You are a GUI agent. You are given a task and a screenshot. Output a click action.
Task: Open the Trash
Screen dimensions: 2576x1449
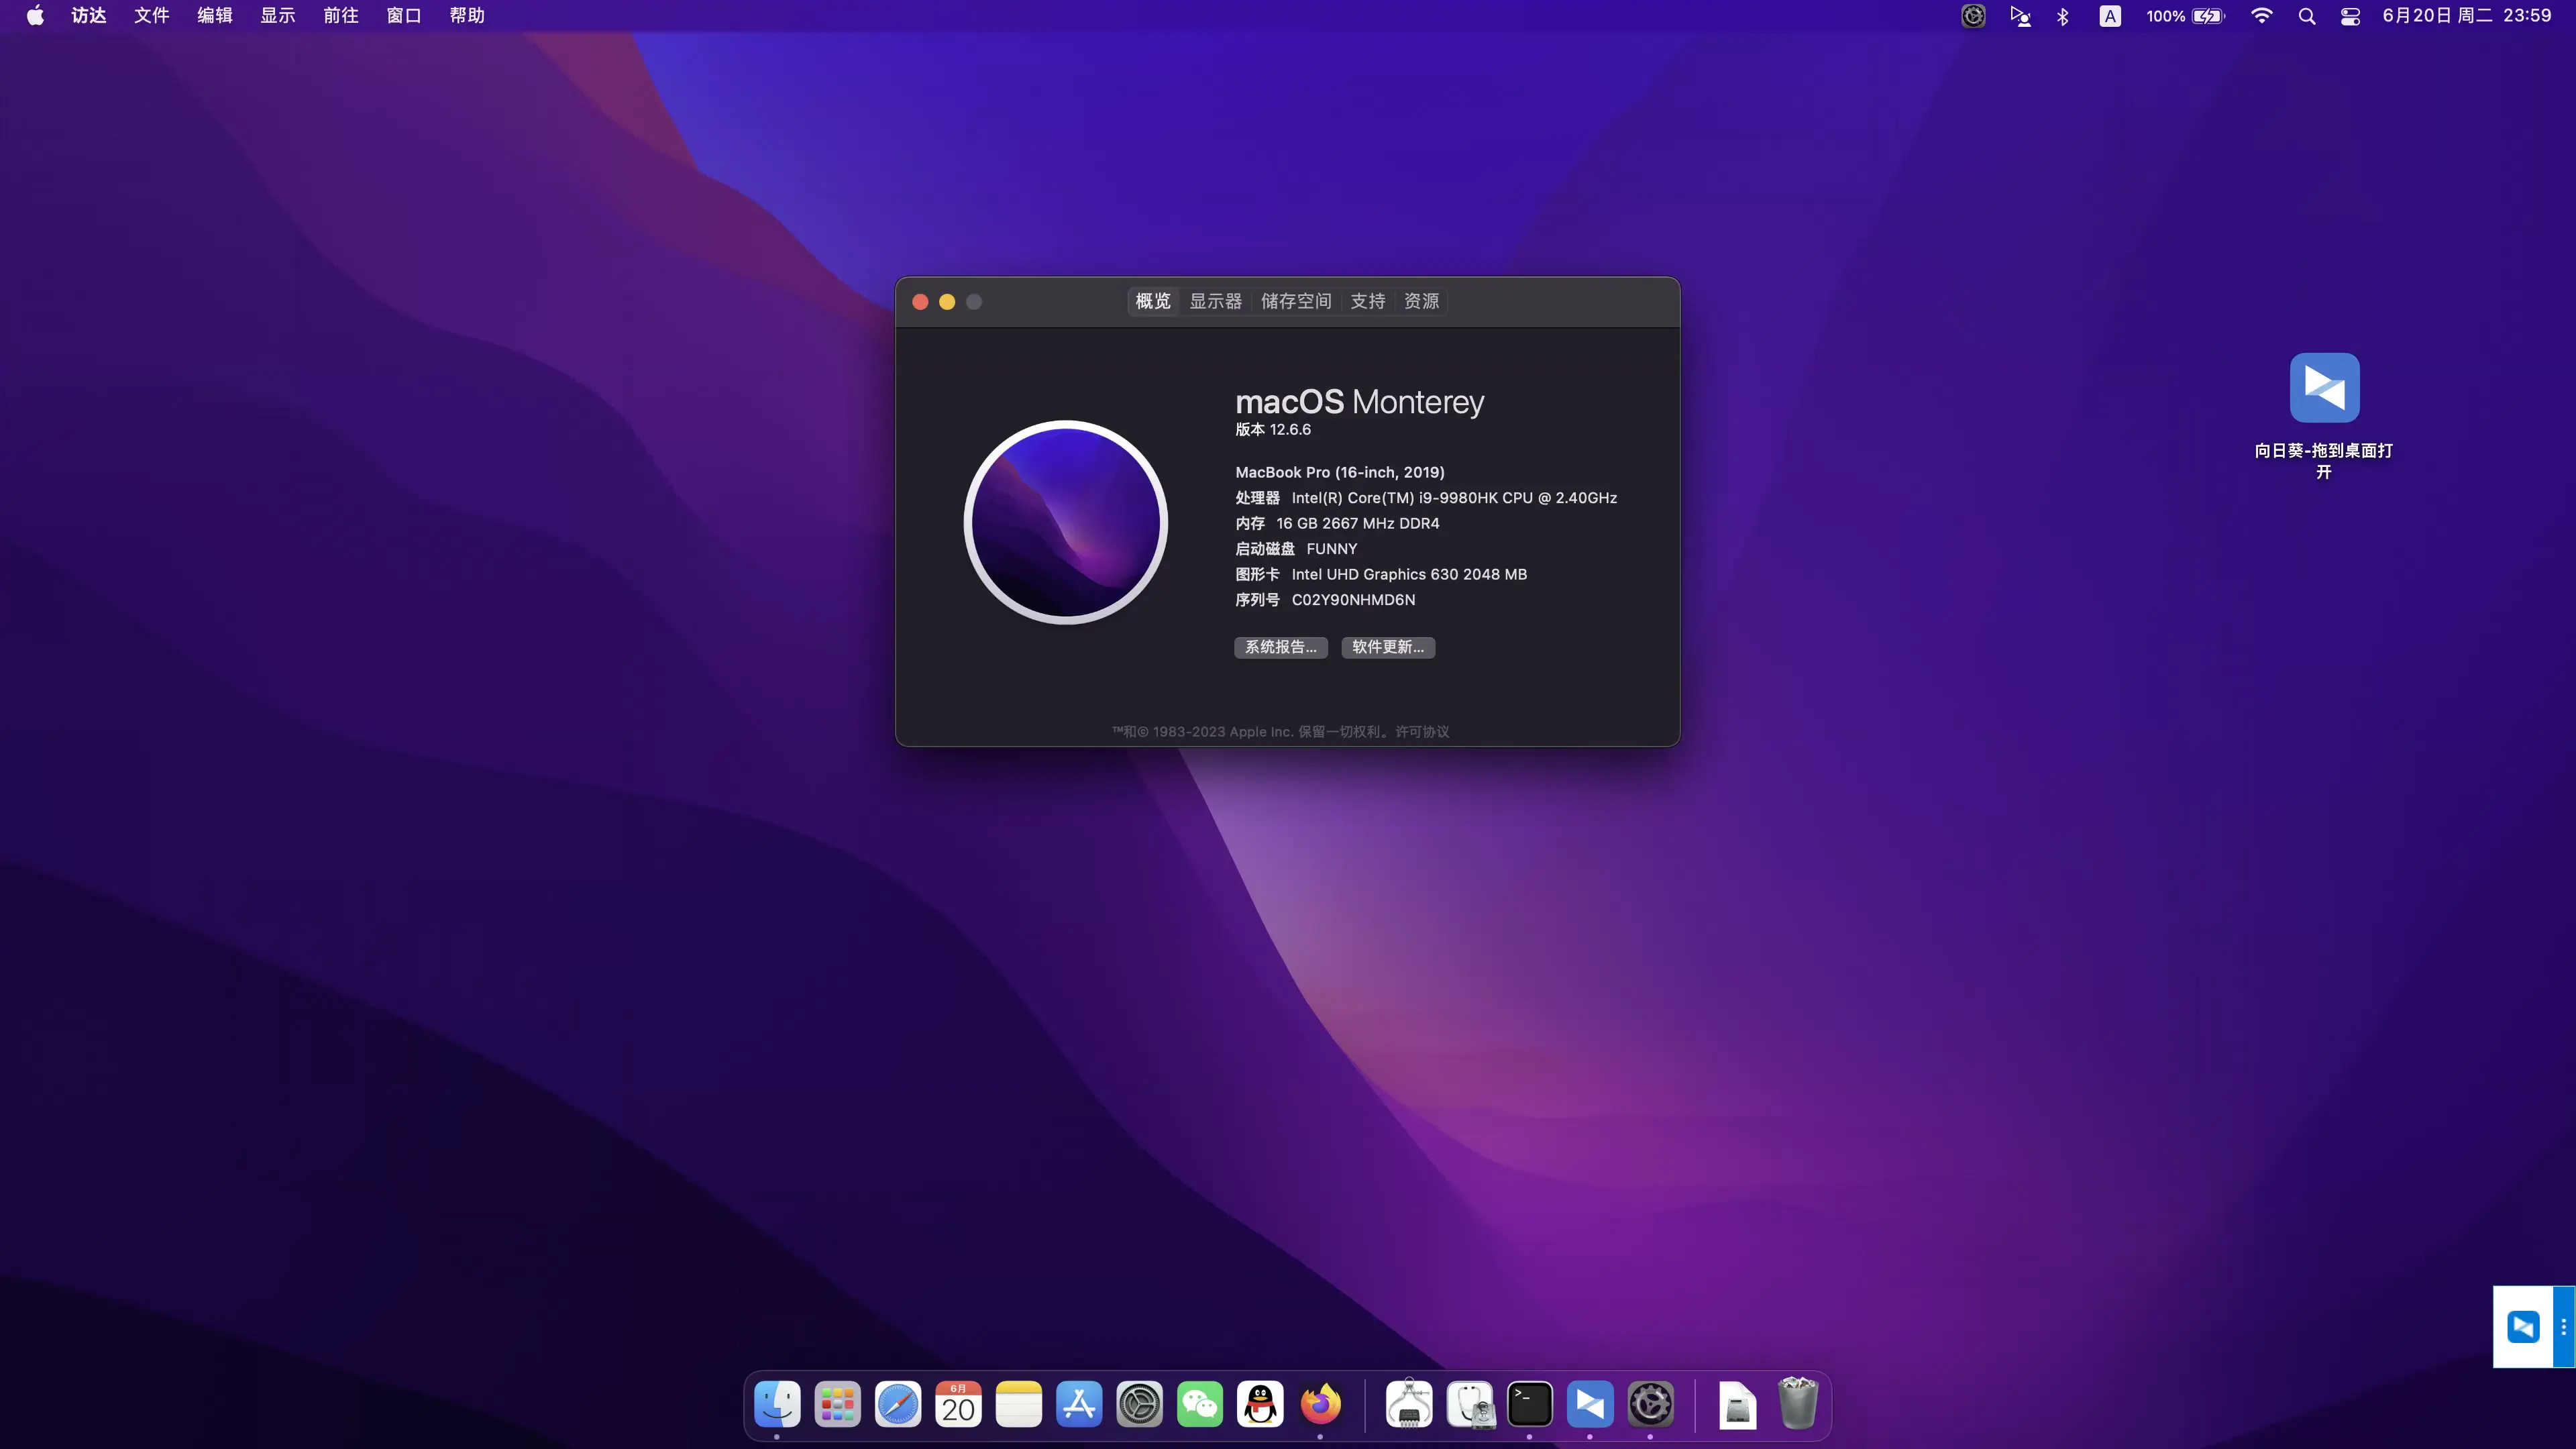[x=1797, y=1404]
